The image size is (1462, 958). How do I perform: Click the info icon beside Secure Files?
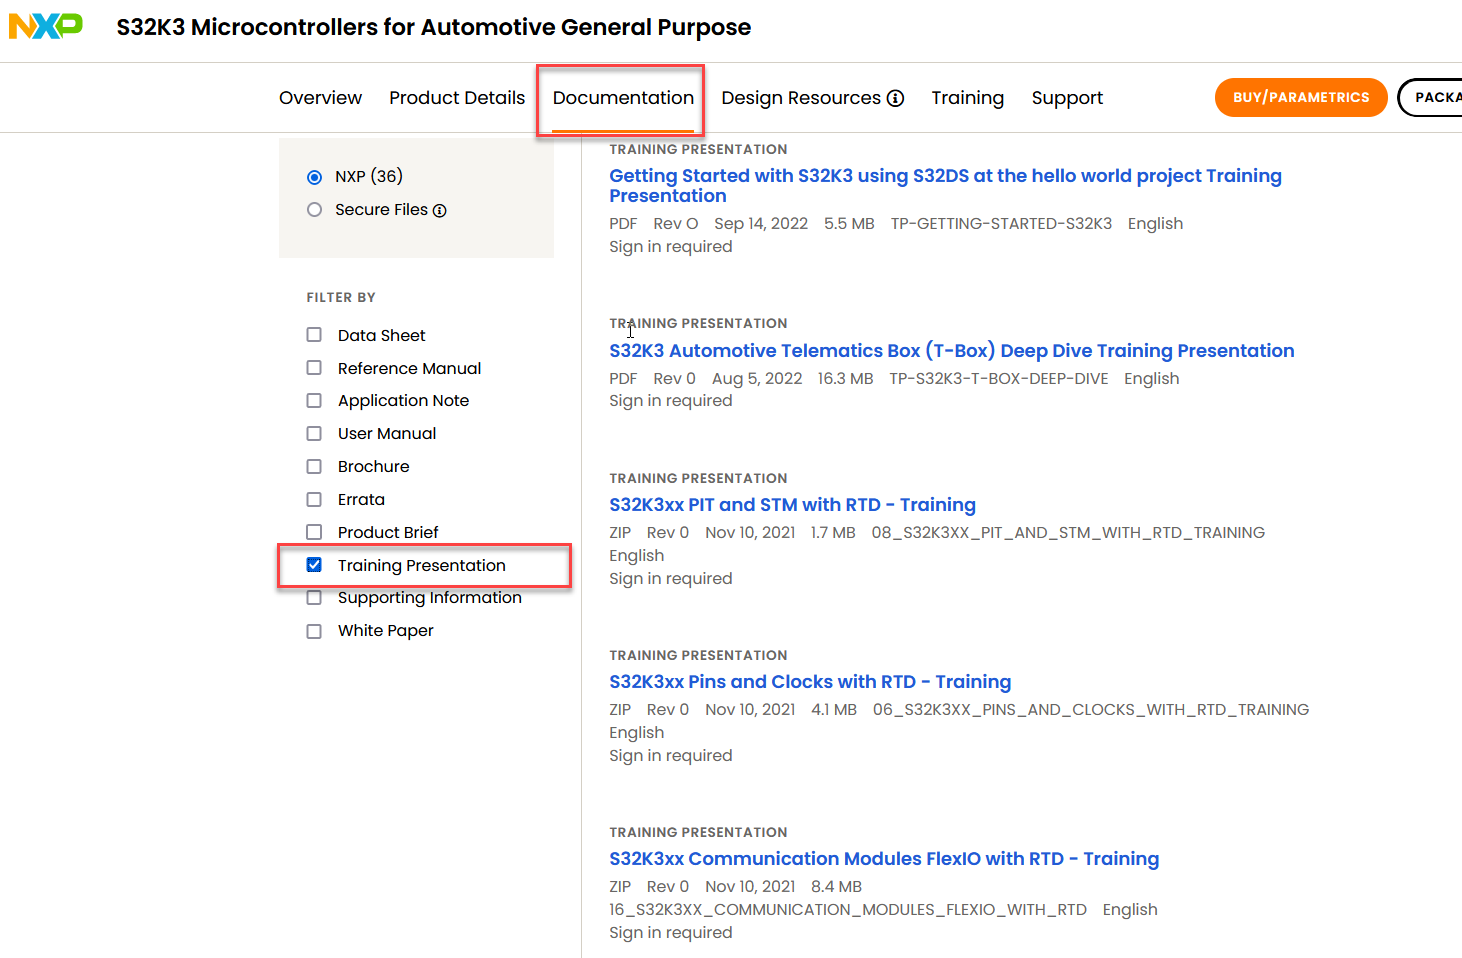[440, 210]
